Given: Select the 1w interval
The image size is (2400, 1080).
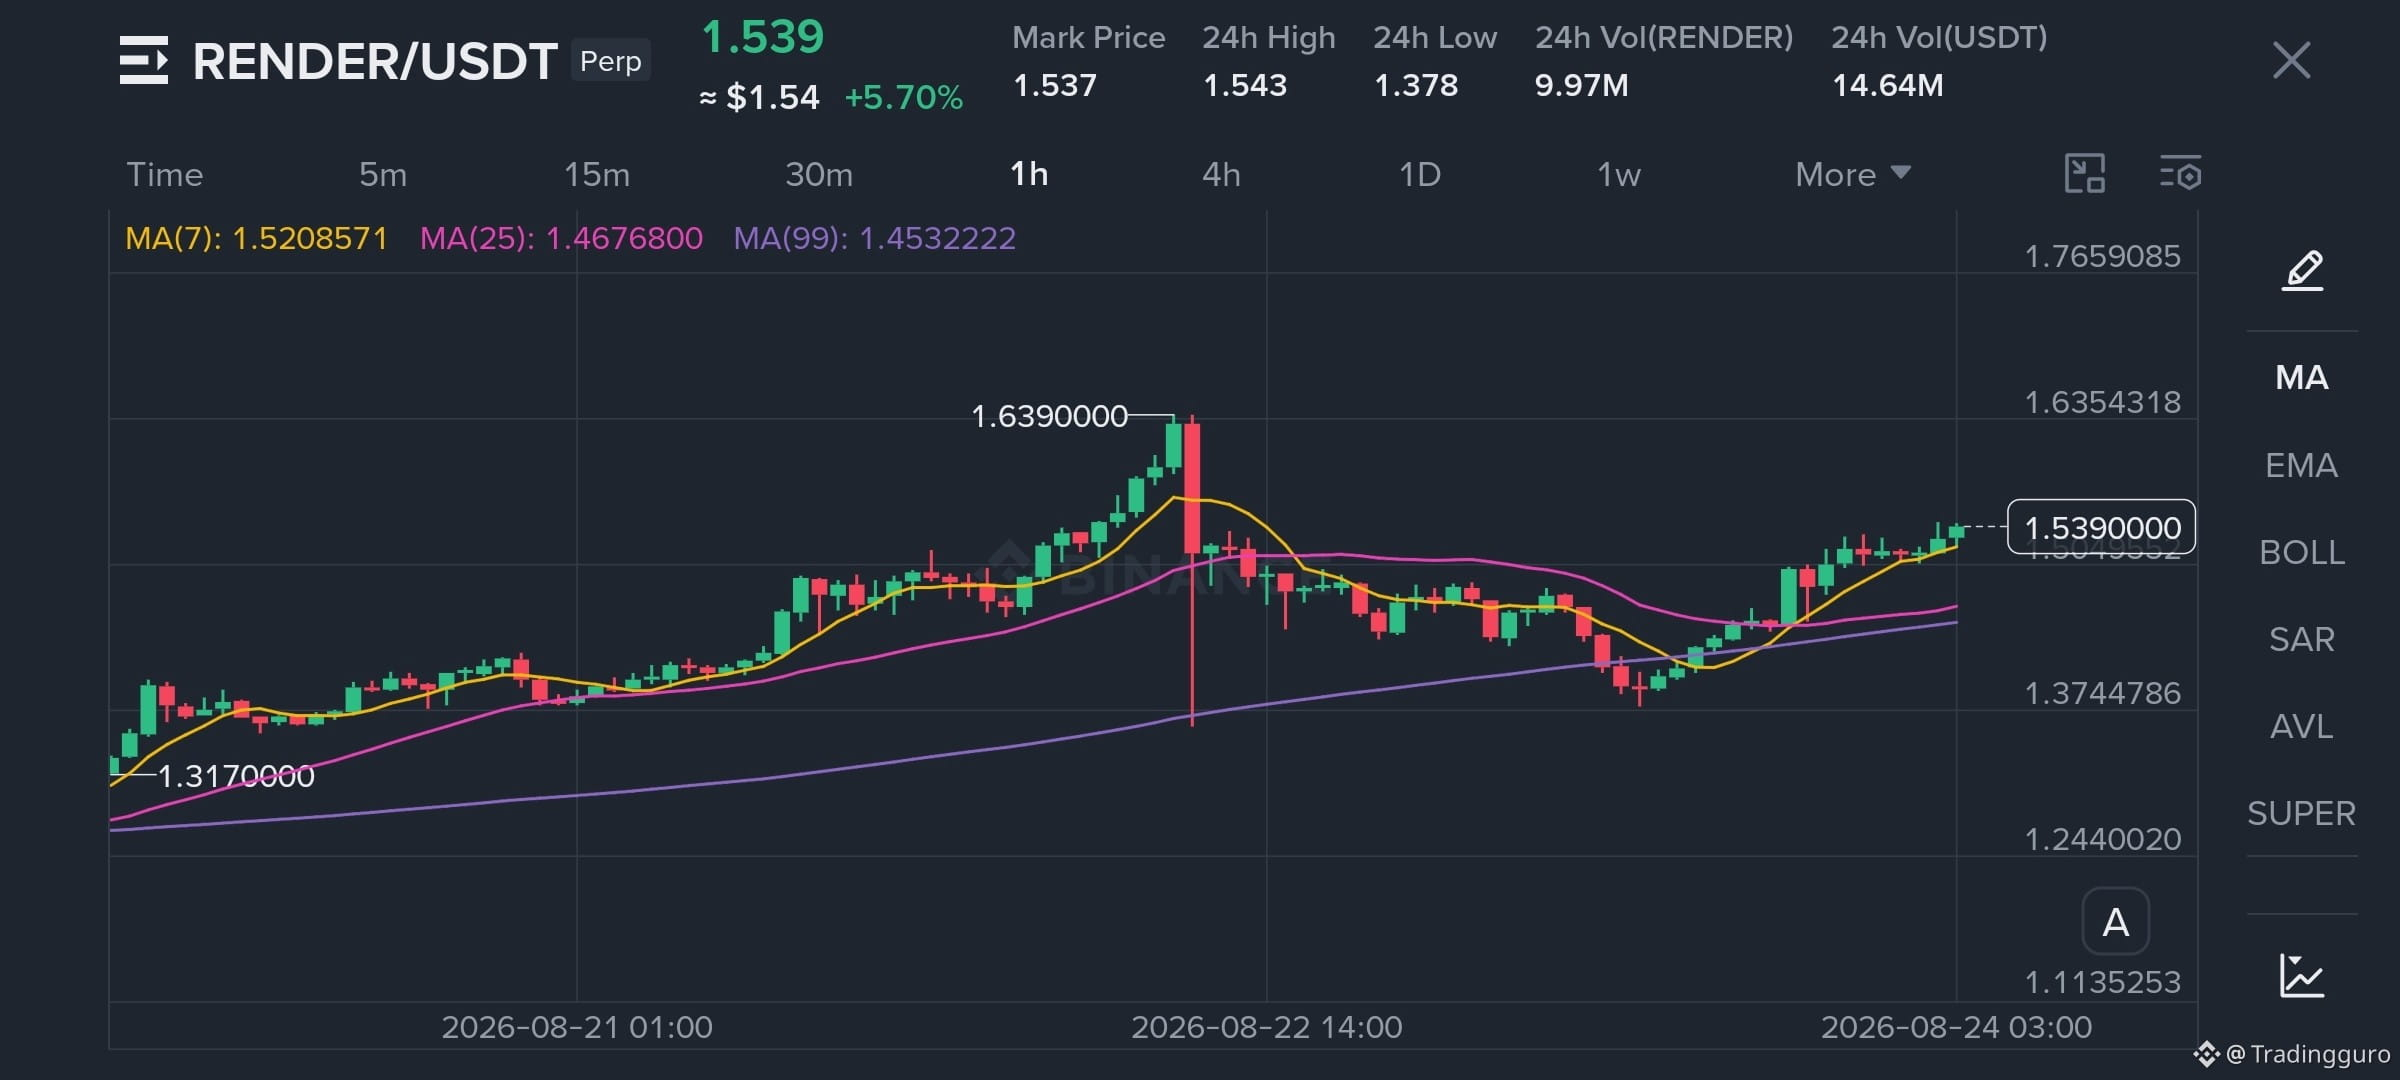Looking at the screenshot, I should tap(1619, 174).
